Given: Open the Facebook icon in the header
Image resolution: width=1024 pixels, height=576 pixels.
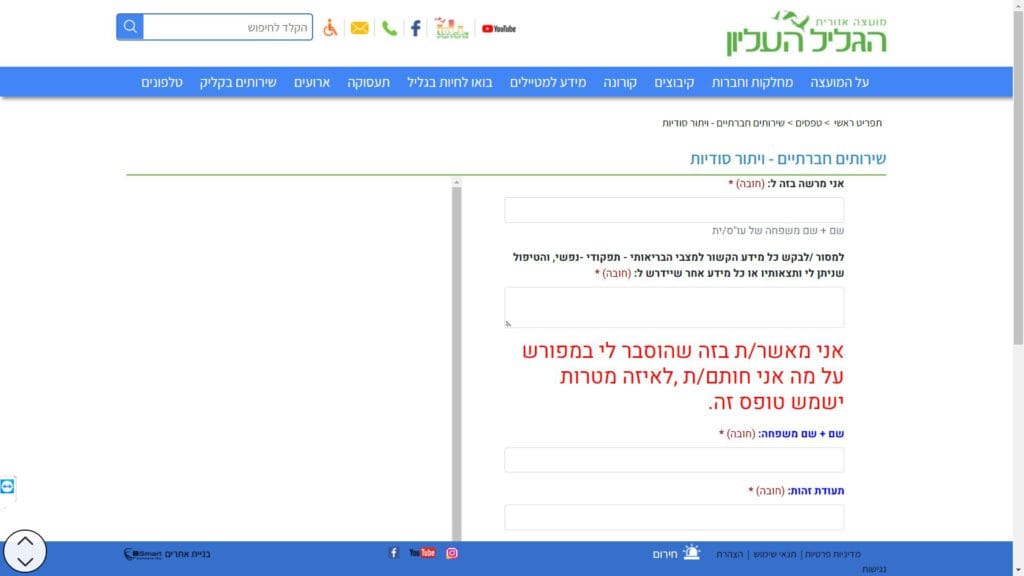Looking at the screenshot, I should tap(415, 28).
